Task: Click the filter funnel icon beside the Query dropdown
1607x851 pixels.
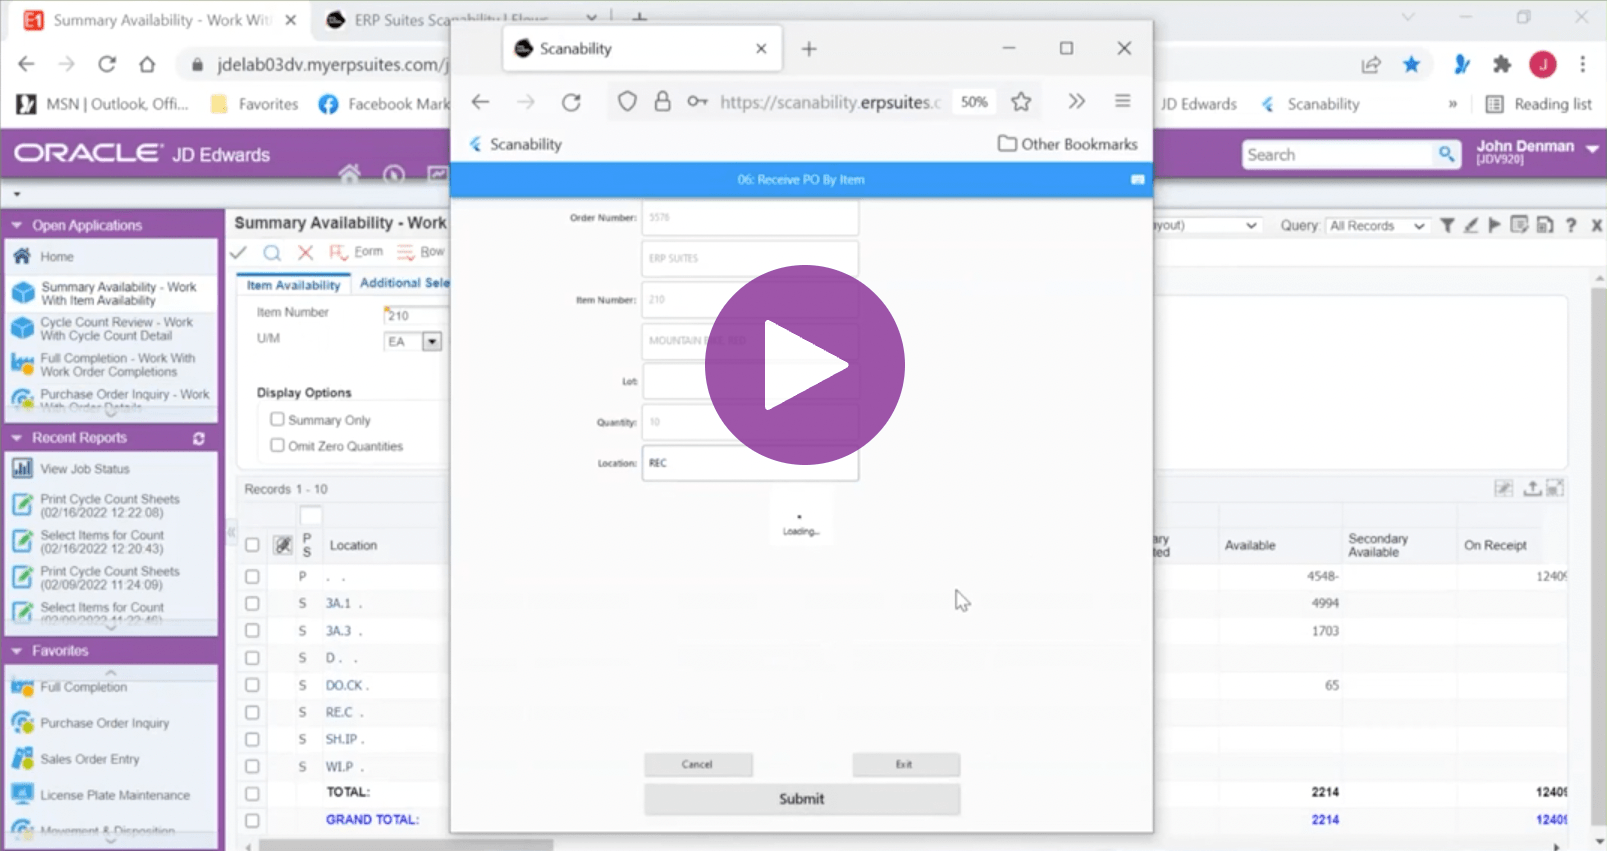Action: click(x=1447, y=225)
